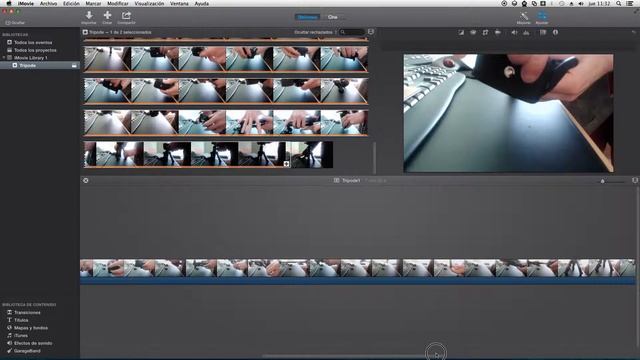Select the cropping tool in adjustments bar

[x=485, y=32]
